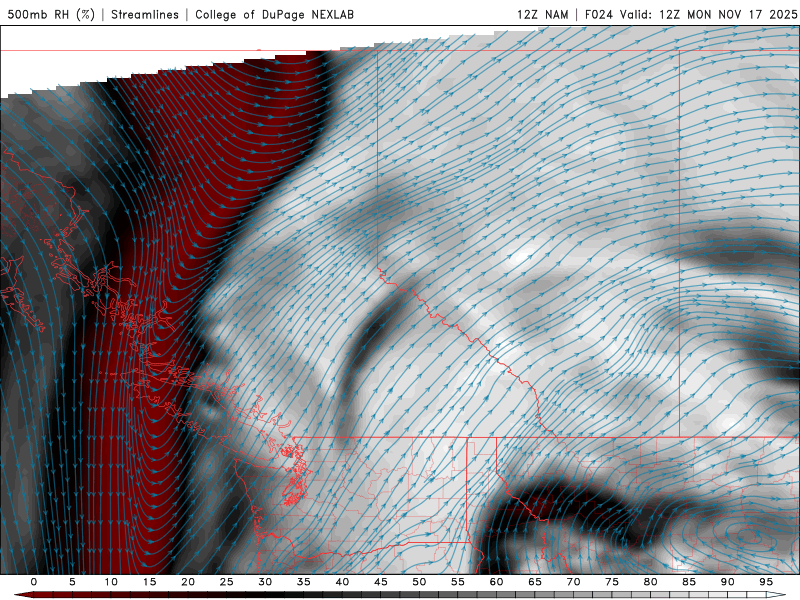This screenshot has width=800, height=600.
Task: Click the '55' colorbar tick label
Action: (458, 582)
